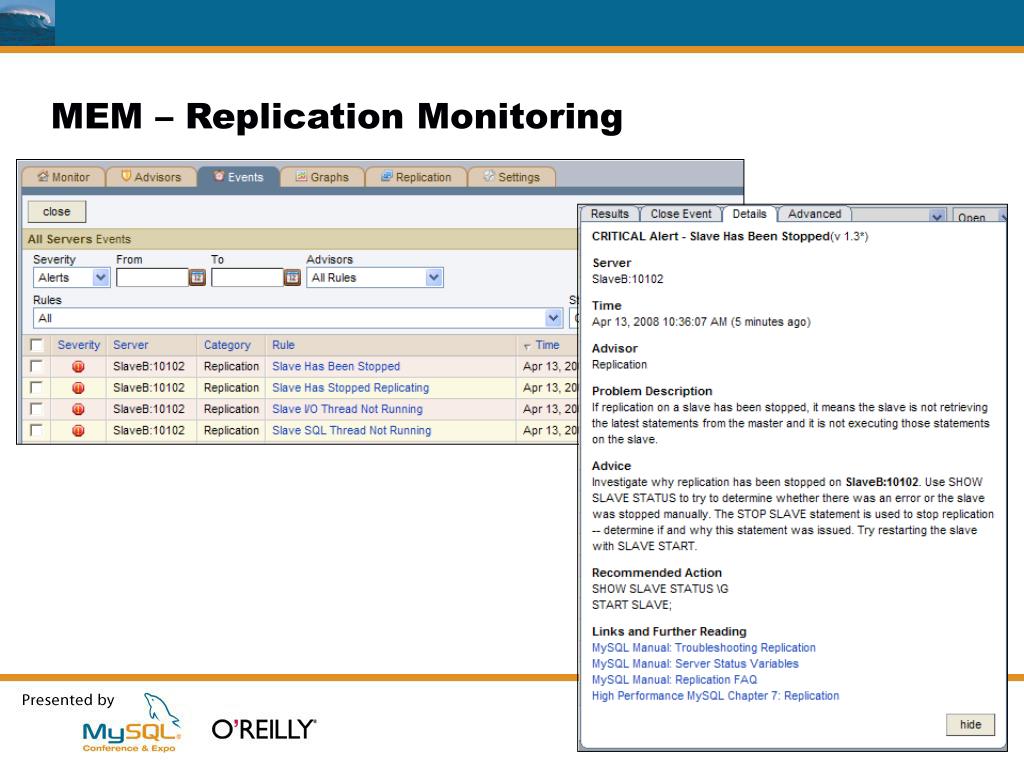Image resolution: width=1024 pixels, height=768 pixels.
Task: Expand the dropdown arrow beside Open in popup
Action: pyautogui.click(x=937, y=216)
